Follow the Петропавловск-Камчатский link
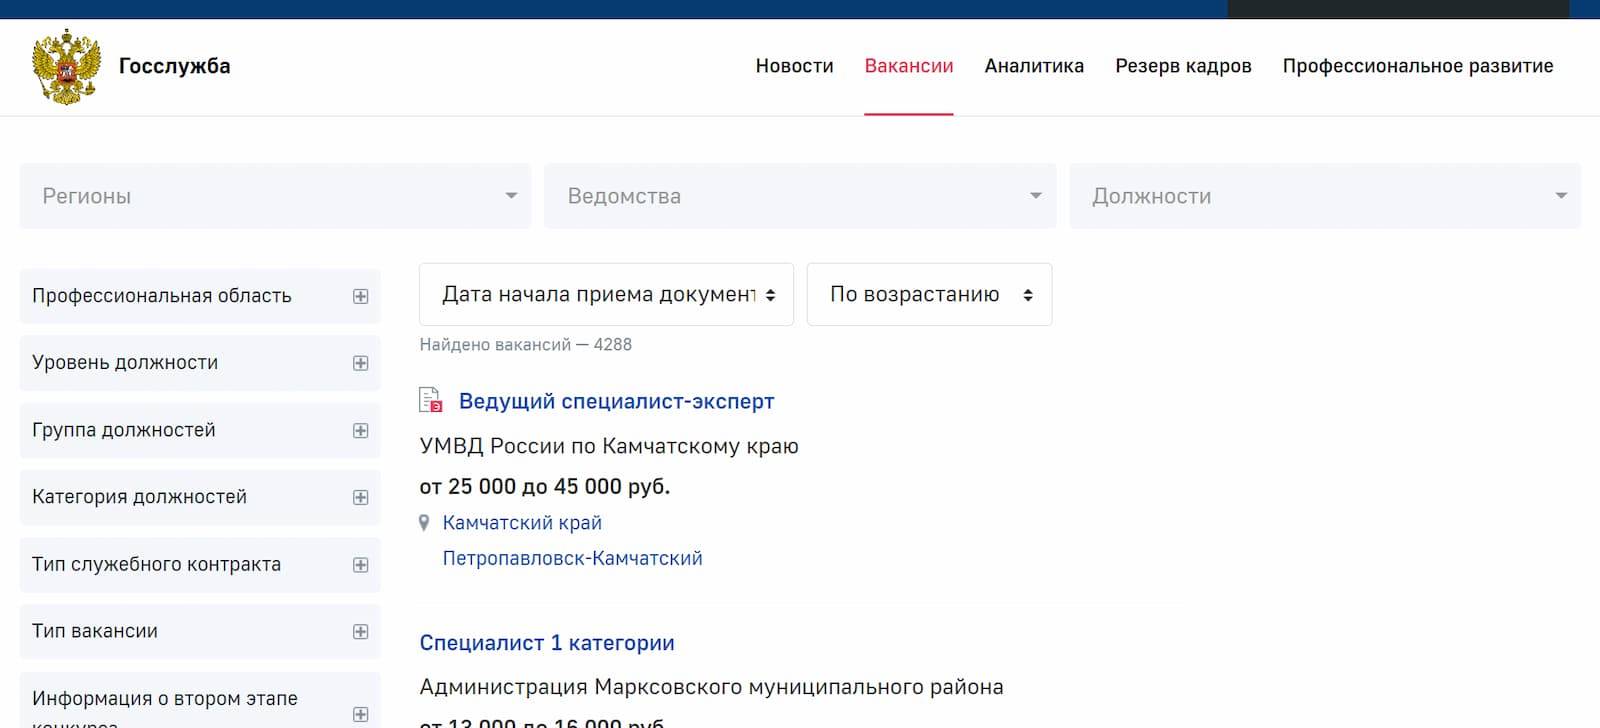Viewport: 1600px width, 728px height. [572, 558]
